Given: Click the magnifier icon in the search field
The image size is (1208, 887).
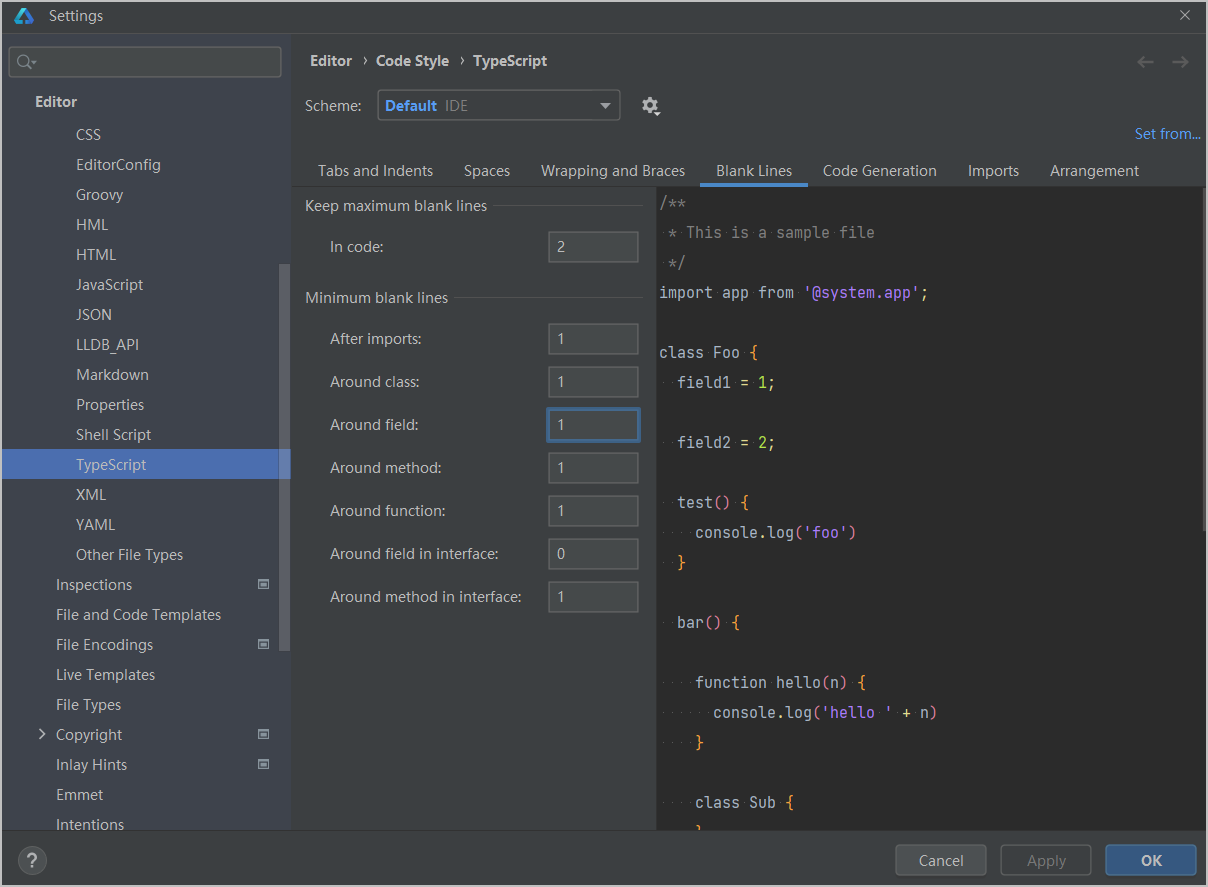Looking at the screenshot, I should click(22, 61).
